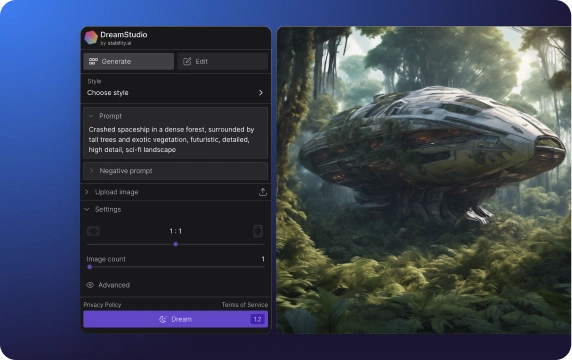
Task: Switch to the Edit tab
Action: tap(223, 61)
